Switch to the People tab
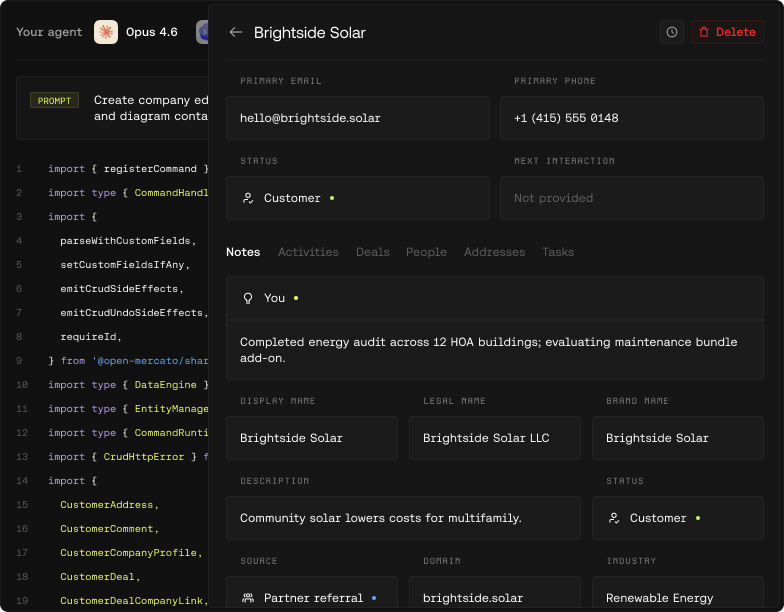Image resolution: width=784 pixels, height=612 pixels. pyautogui.click(x=426, y=252)
